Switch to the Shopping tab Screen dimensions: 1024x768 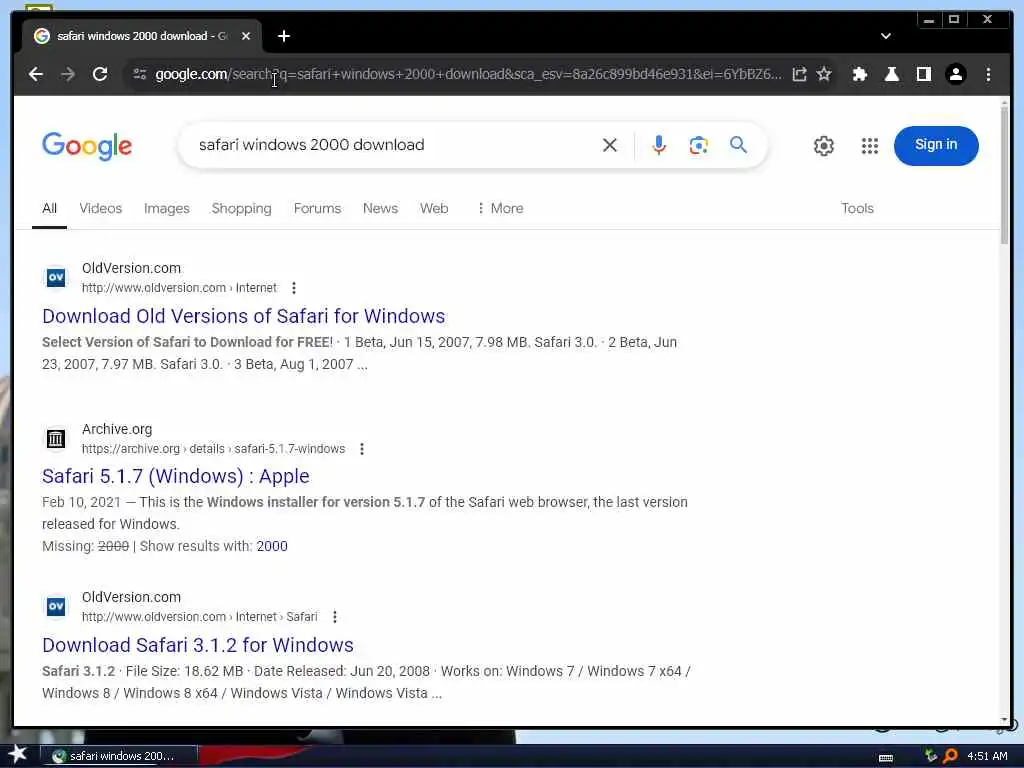pyautogui.click(x=242, y=208)
